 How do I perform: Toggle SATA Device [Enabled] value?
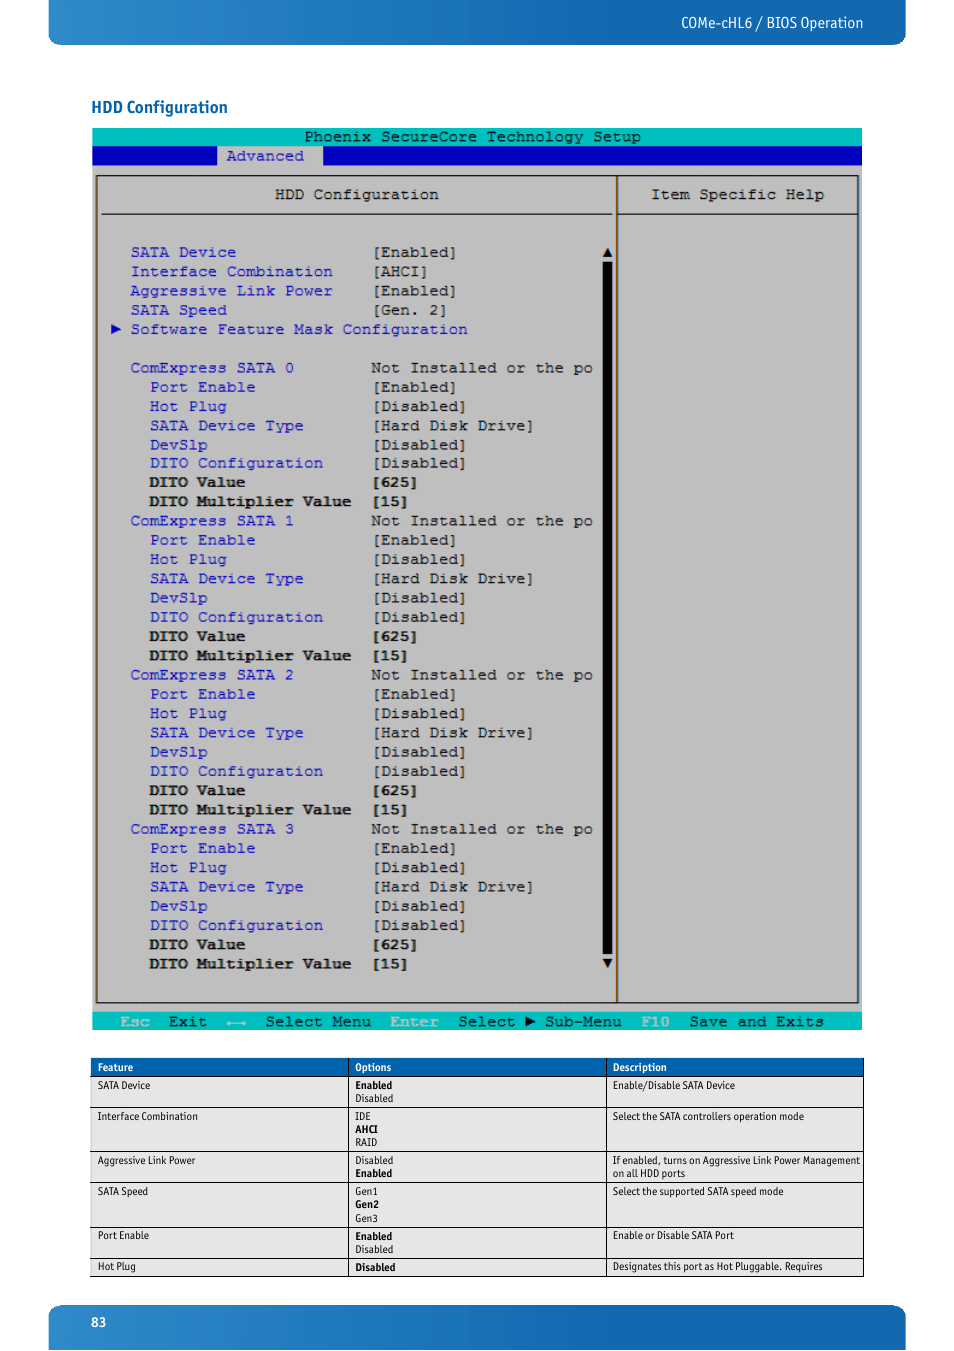415,252
